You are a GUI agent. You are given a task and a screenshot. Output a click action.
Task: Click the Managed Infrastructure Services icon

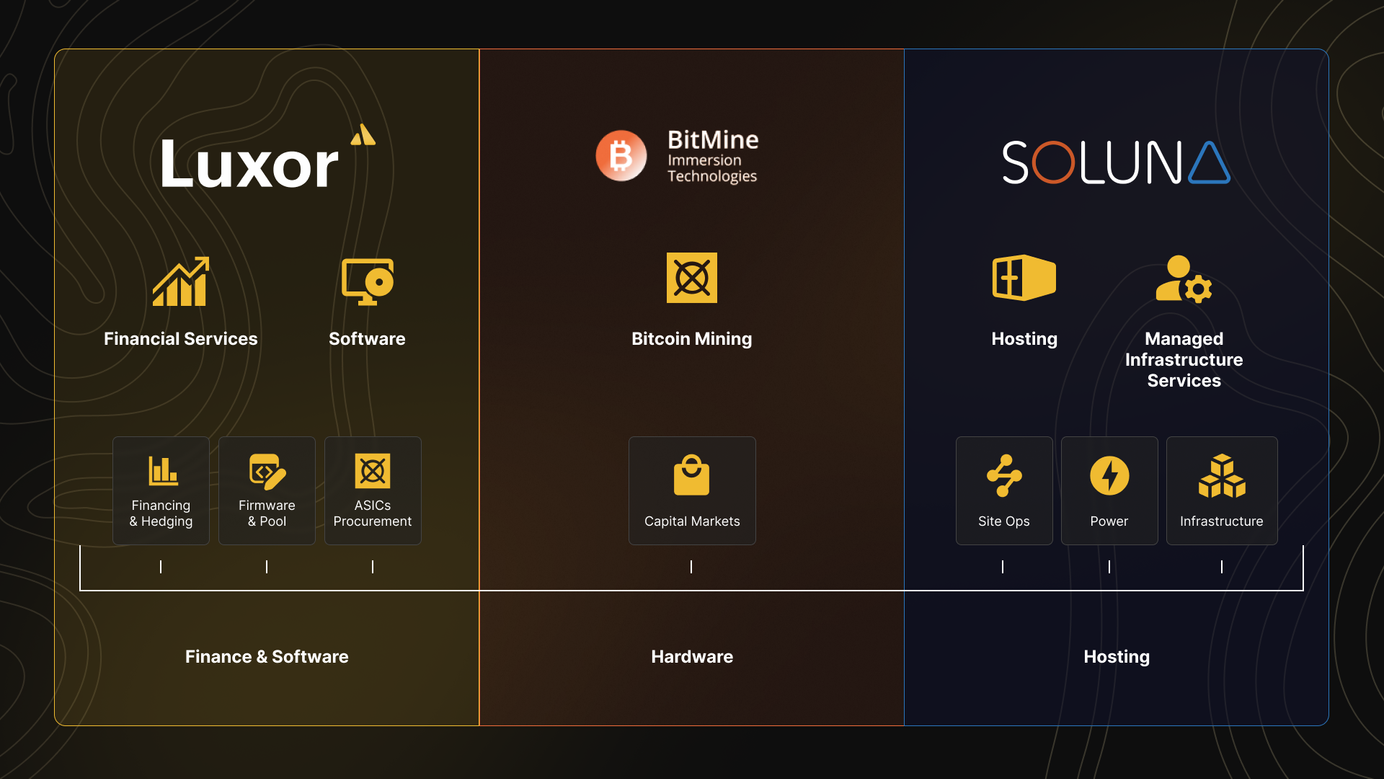1184,279
